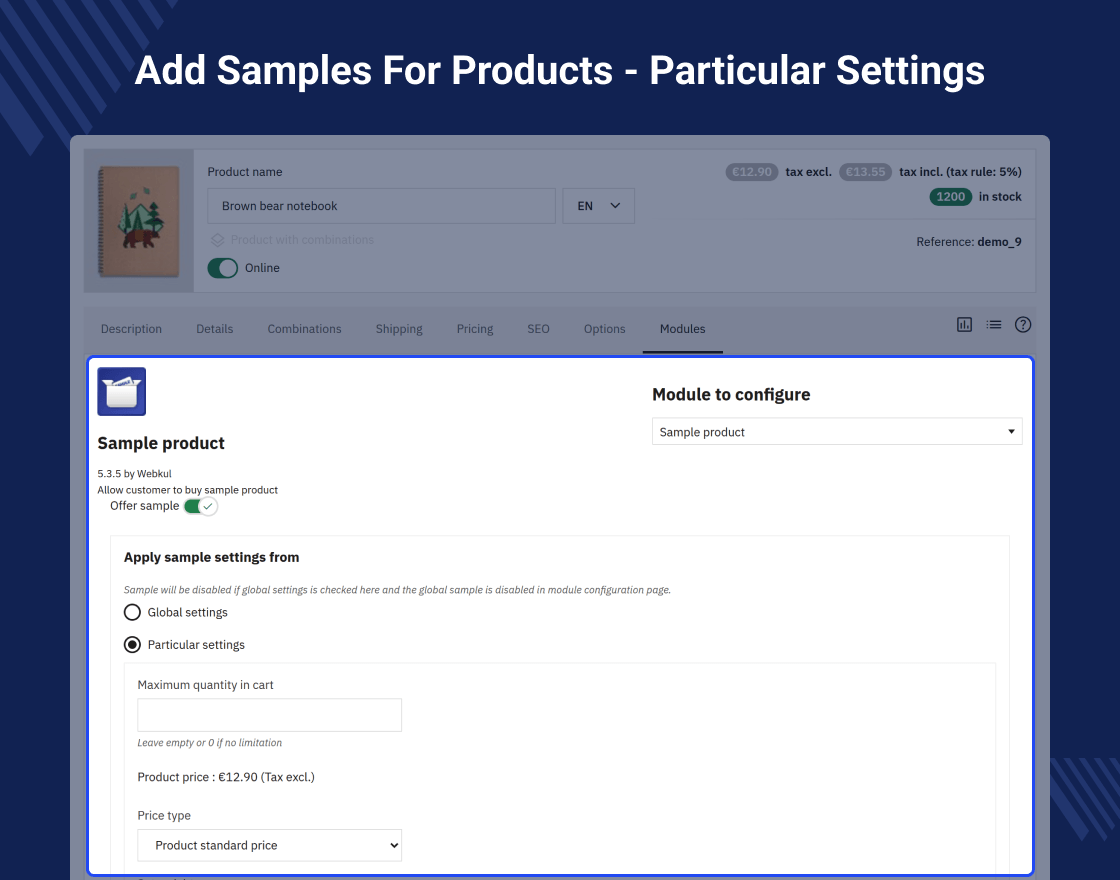
Task: Open the Module to configure dropdown
Action: click(x=837, y=431)
